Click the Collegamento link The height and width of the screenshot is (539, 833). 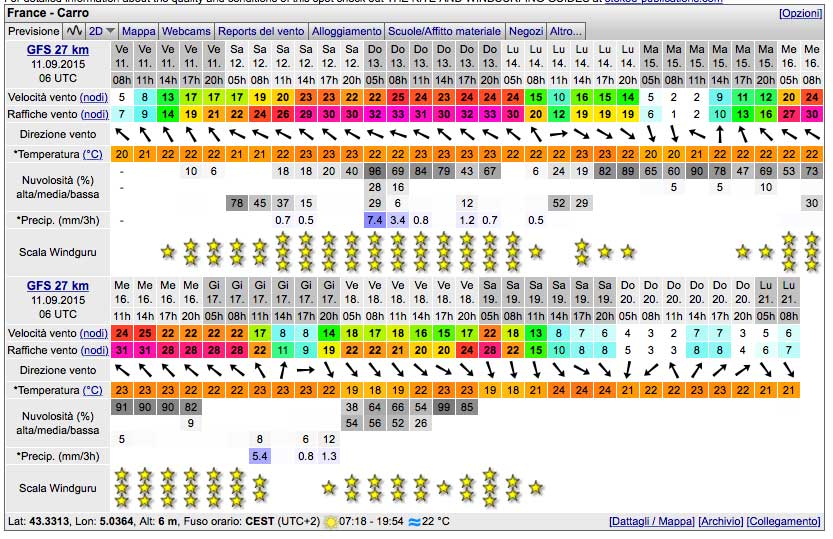click(x=783, y=522)
